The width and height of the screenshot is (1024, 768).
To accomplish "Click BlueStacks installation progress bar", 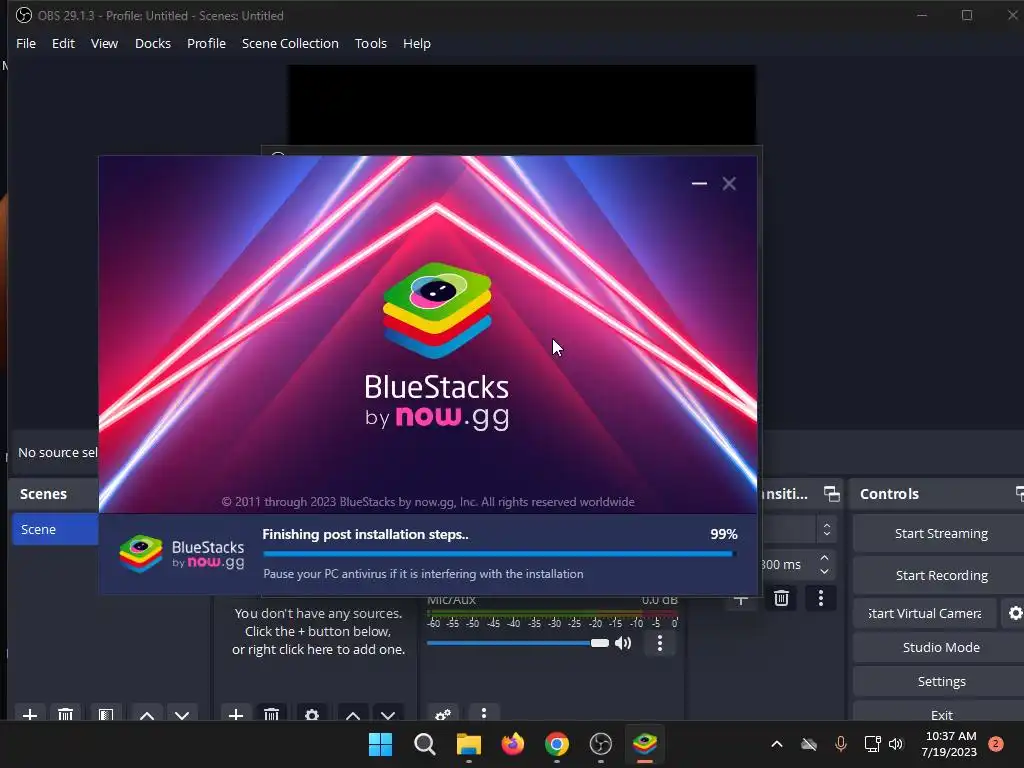I will [x=500, y=554].
